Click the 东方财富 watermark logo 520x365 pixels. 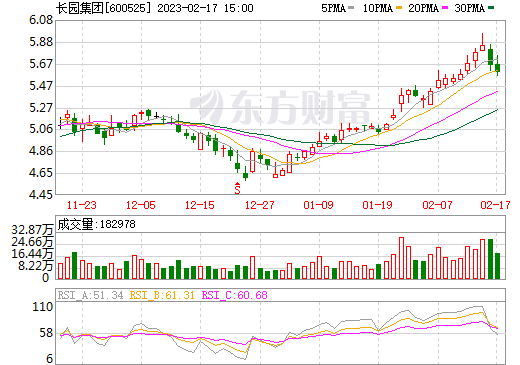click(281, 108)
